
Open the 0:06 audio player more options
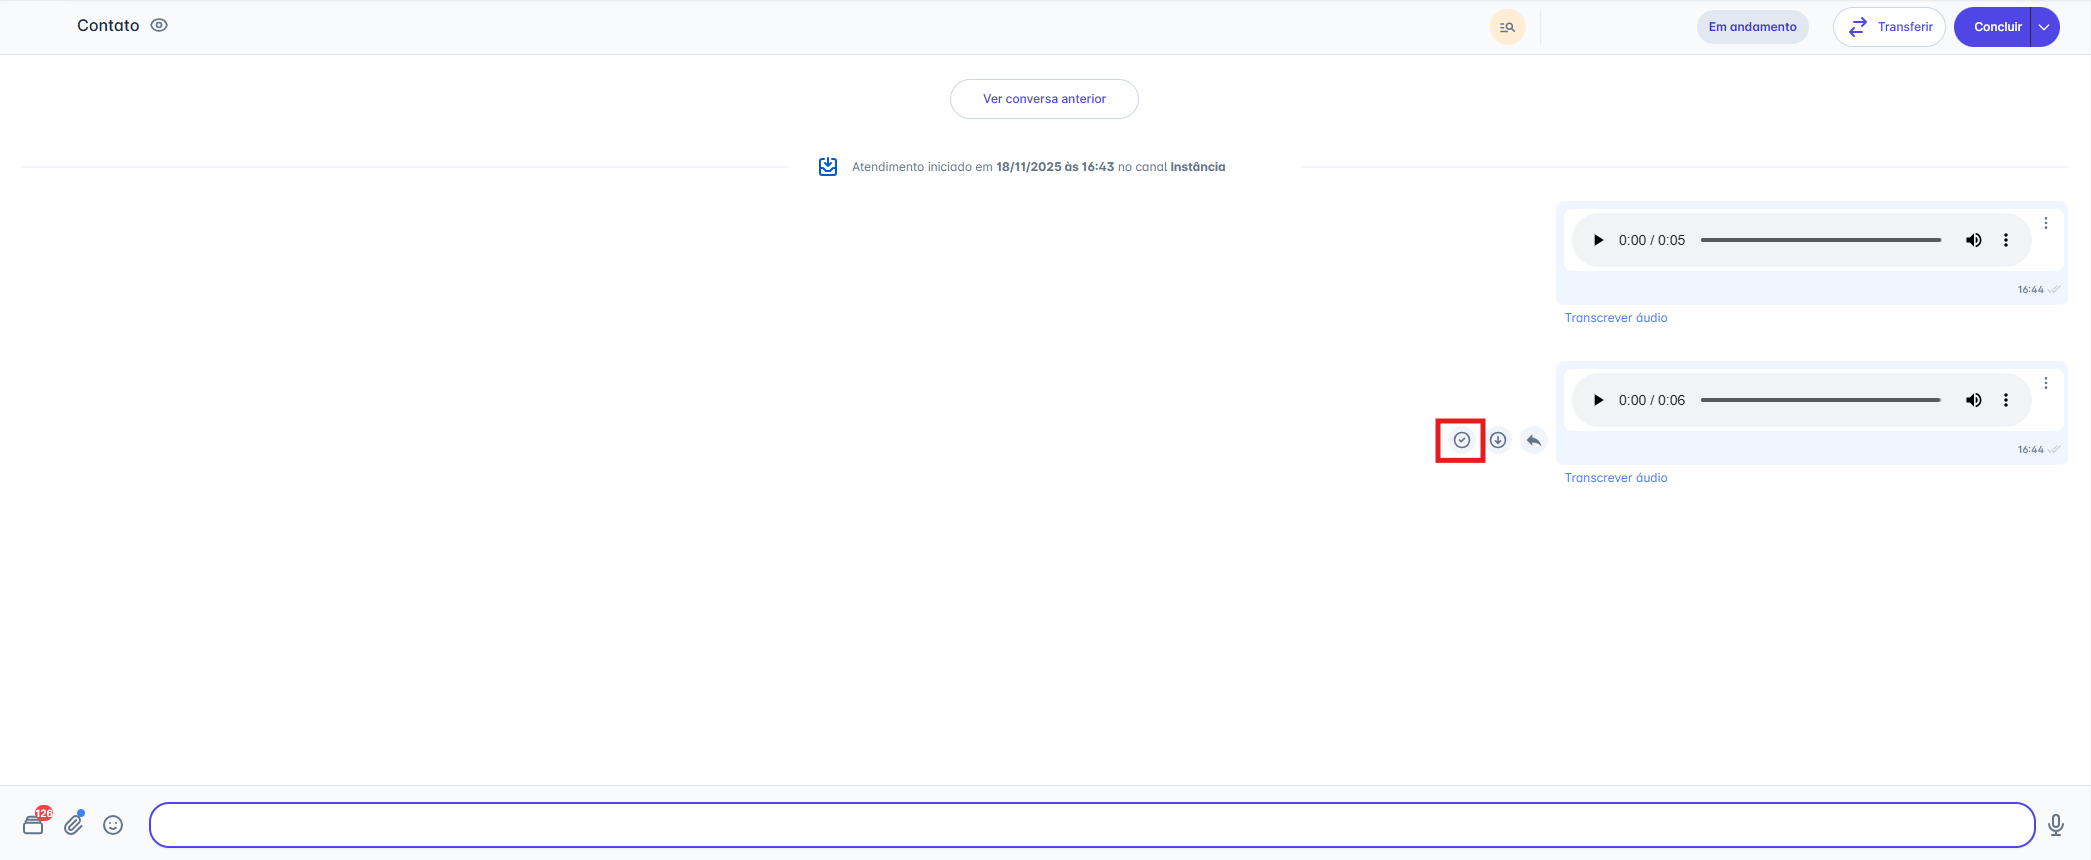[x=2006, y=400]
